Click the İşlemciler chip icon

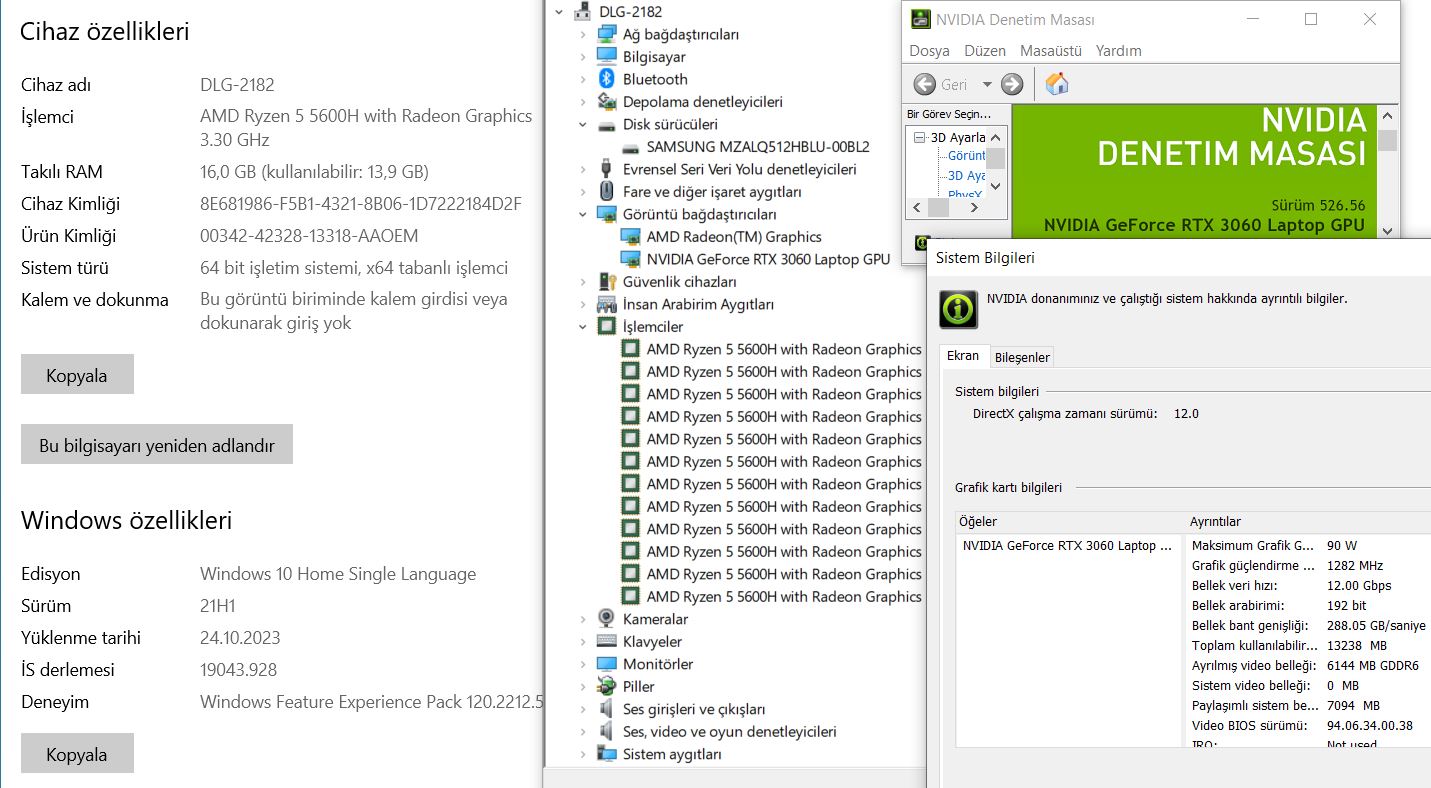pyautogui.click(x=607, y=327)
